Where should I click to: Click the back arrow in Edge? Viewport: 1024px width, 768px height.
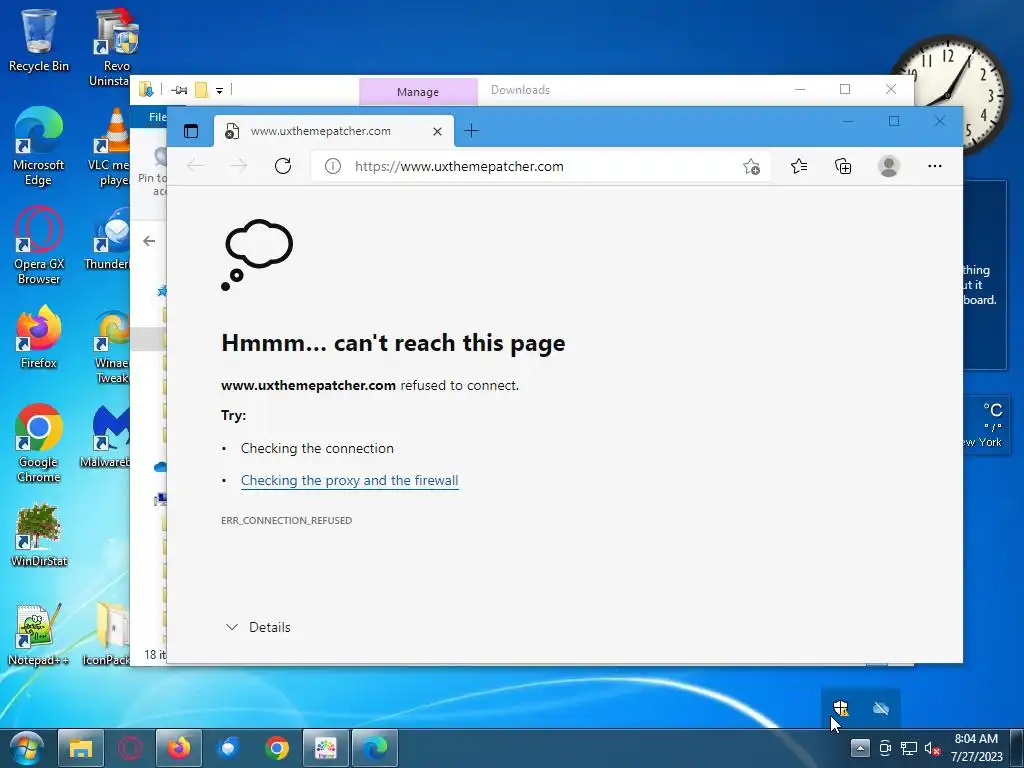pos(195,166)
